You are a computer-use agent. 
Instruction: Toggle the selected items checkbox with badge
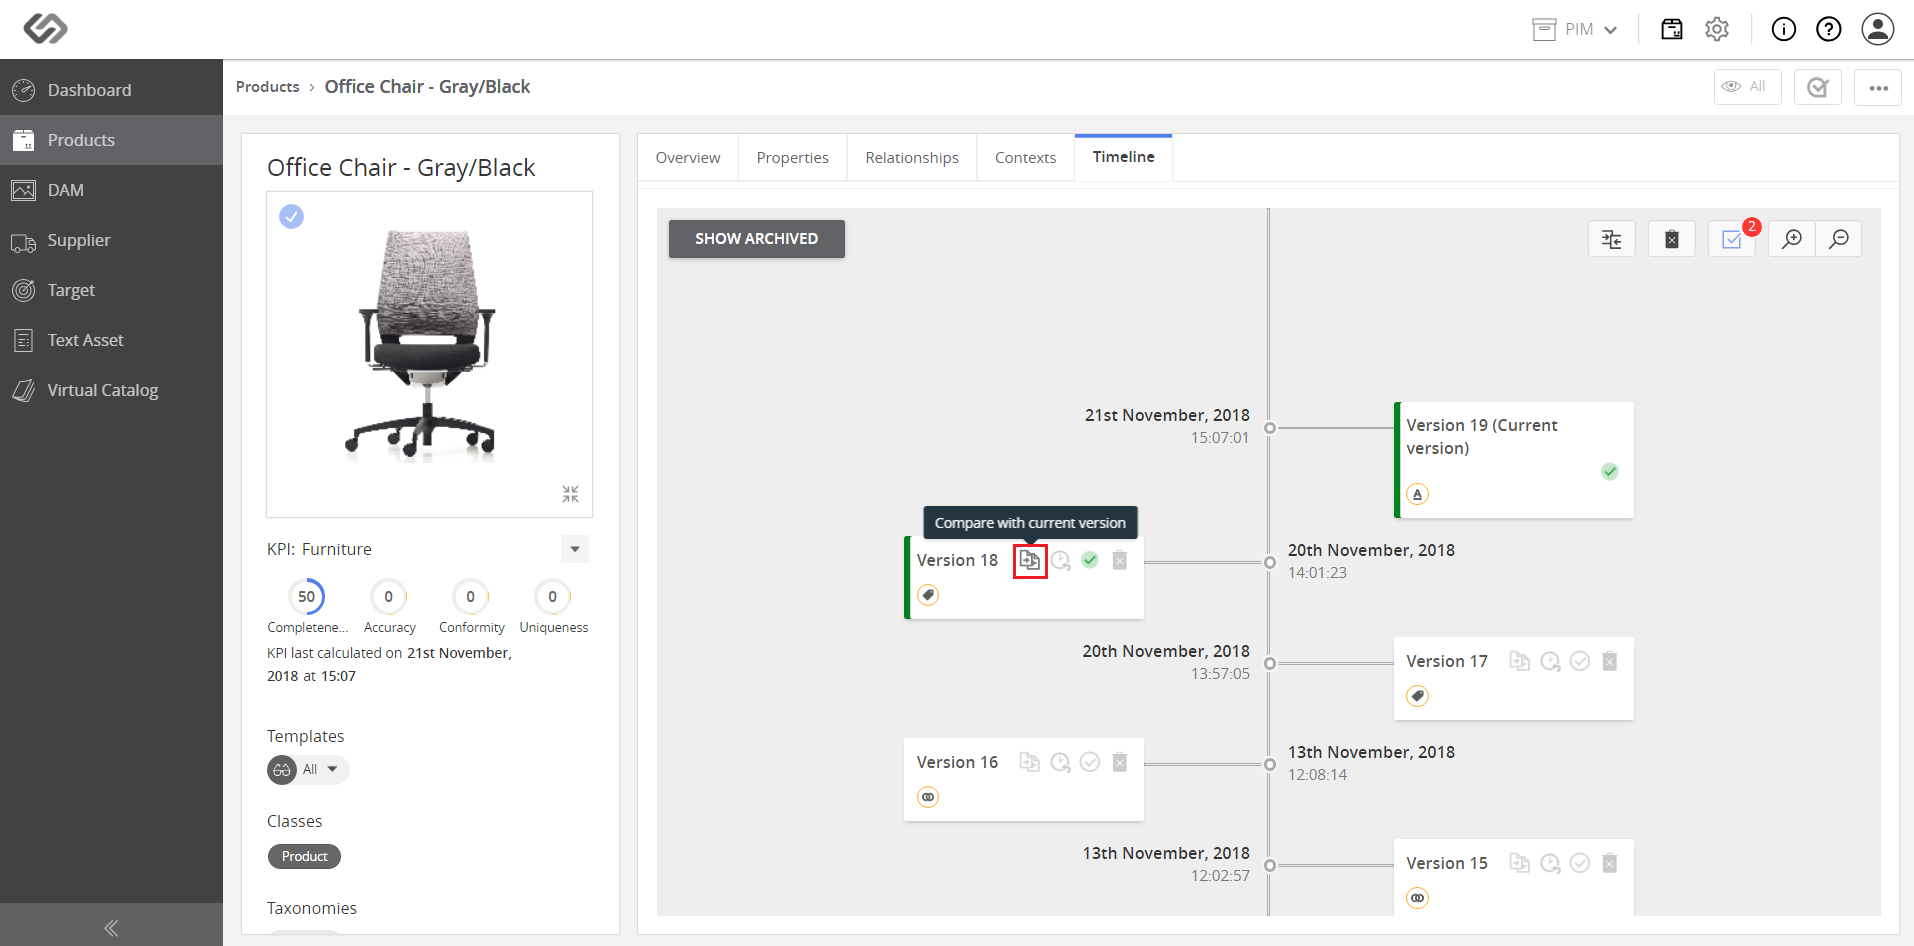click(1732, 239)
